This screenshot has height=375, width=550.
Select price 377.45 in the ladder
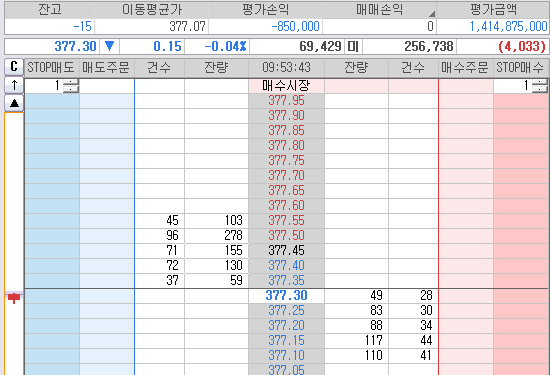(x=286, y=250)
